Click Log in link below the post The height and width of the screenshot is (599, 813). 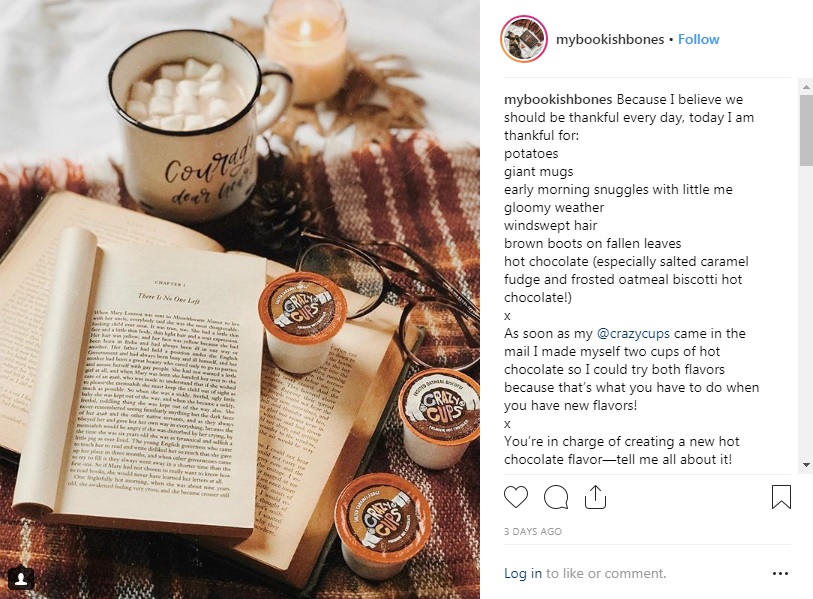tap(523, 573)
